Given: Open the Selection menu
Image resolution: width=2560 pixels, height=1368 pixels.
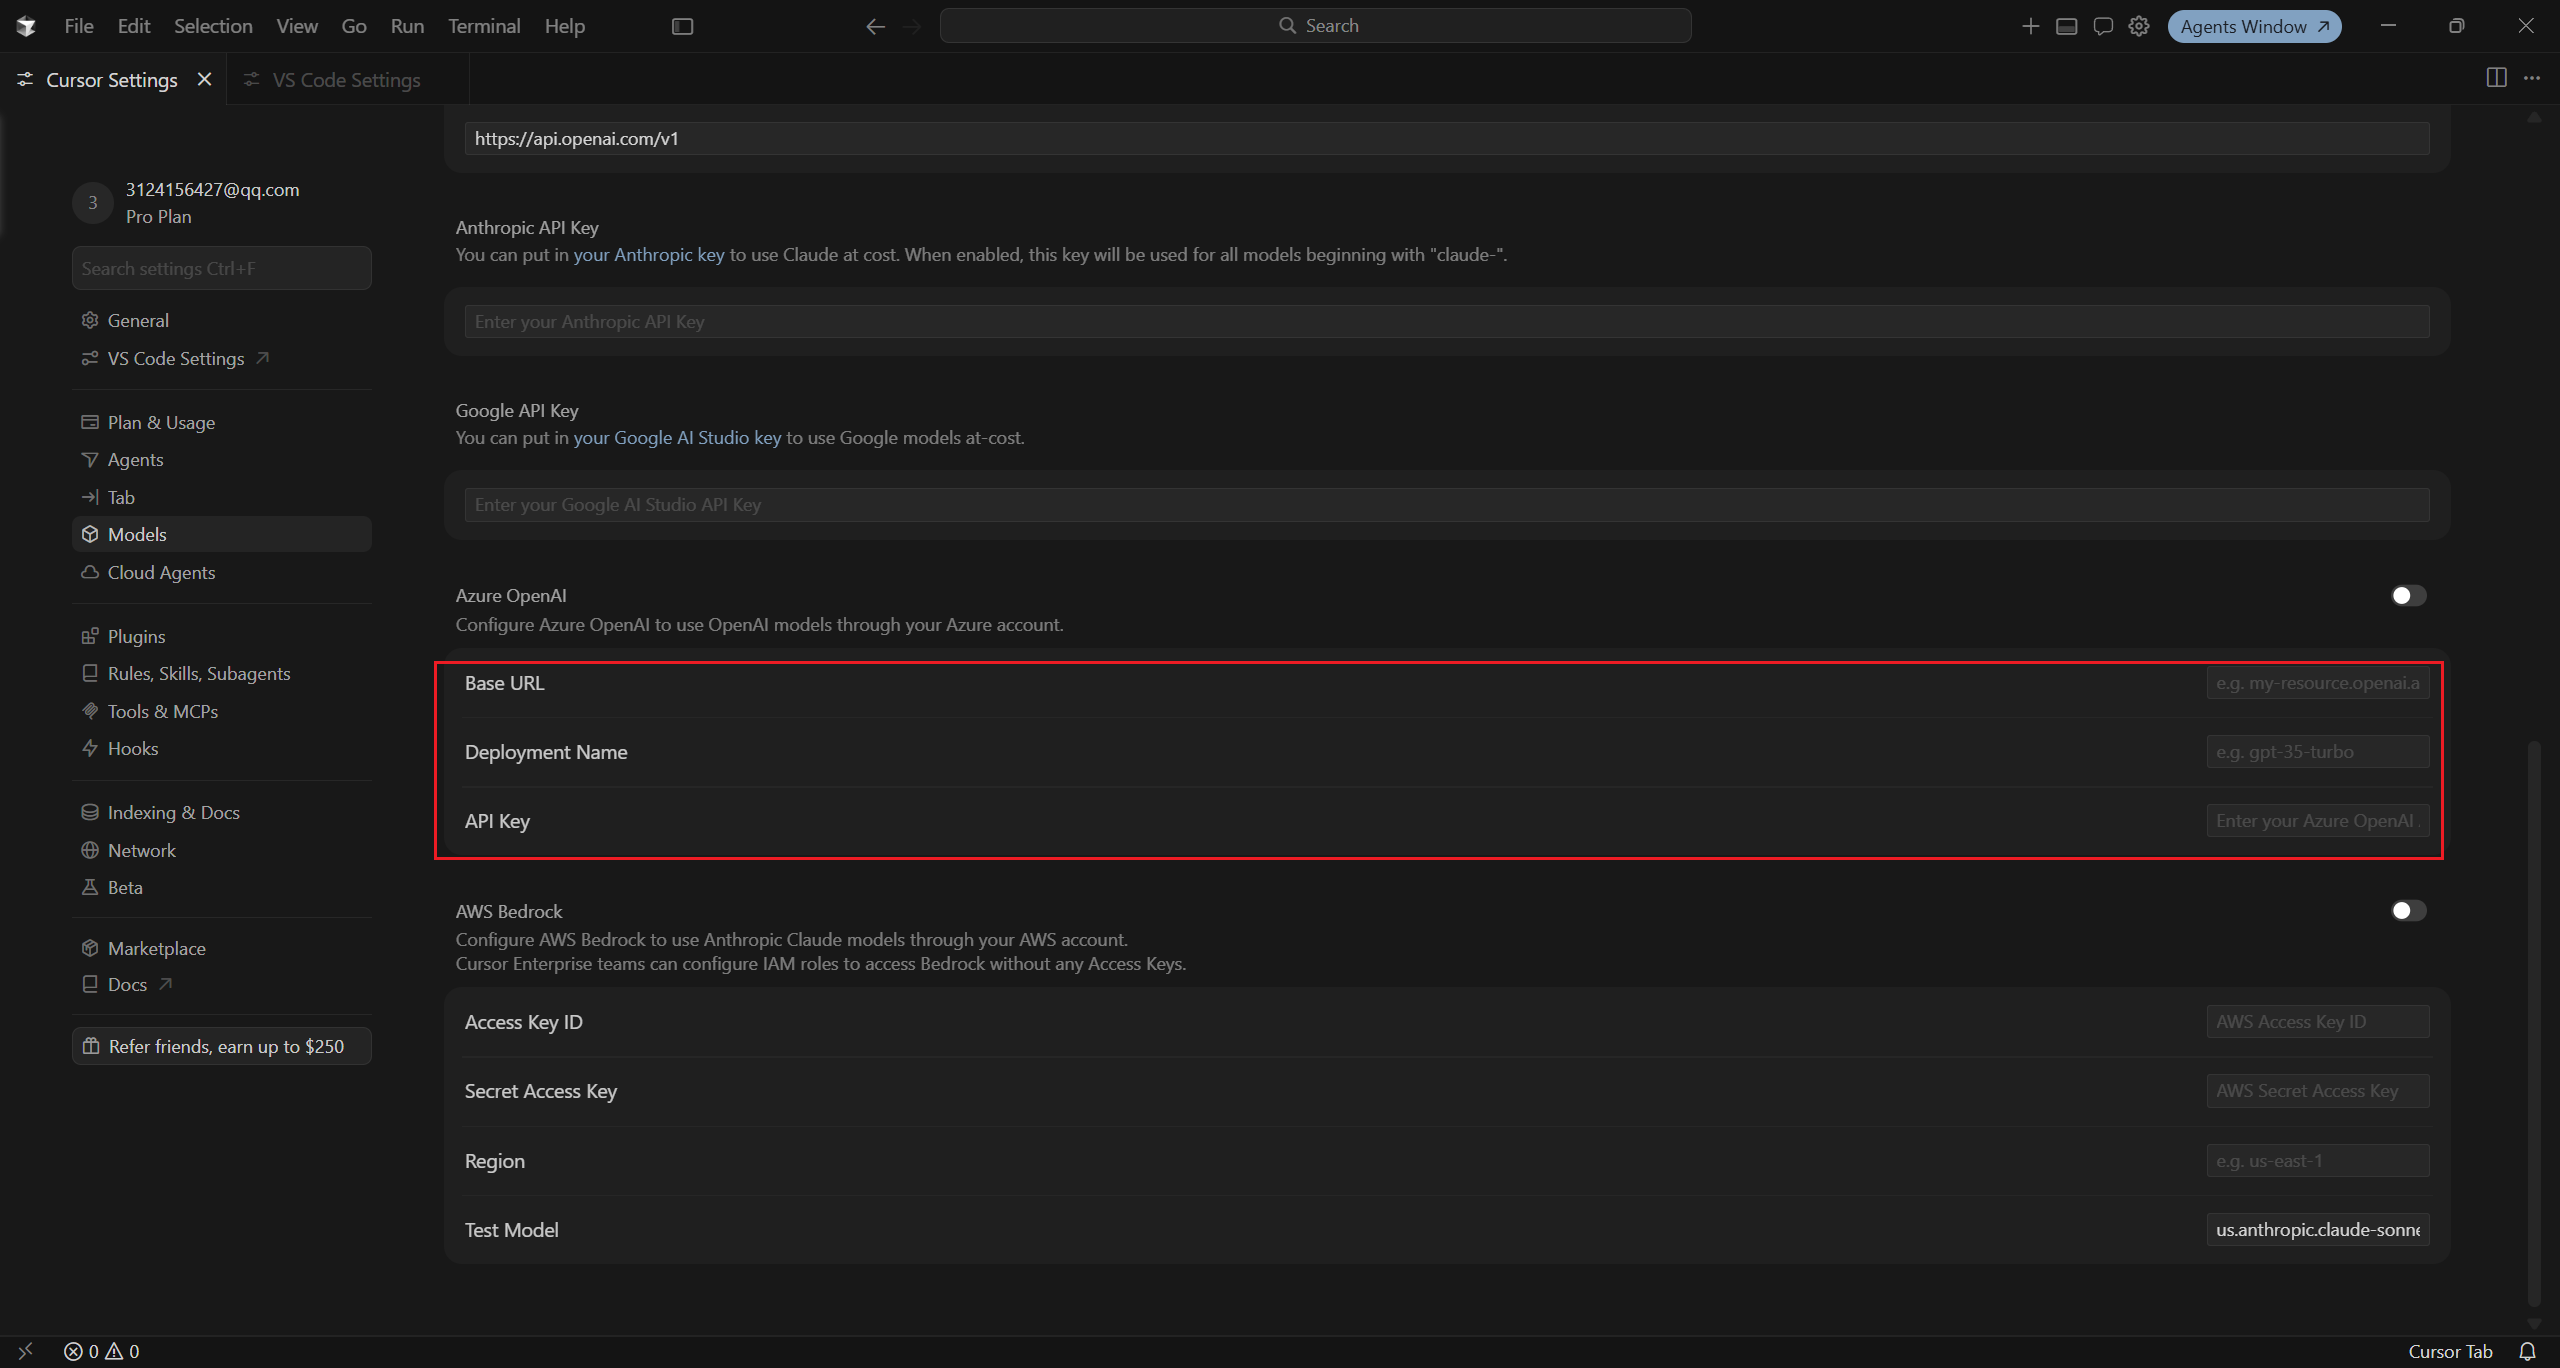Looking at the screenshot, I should point(213,26).
